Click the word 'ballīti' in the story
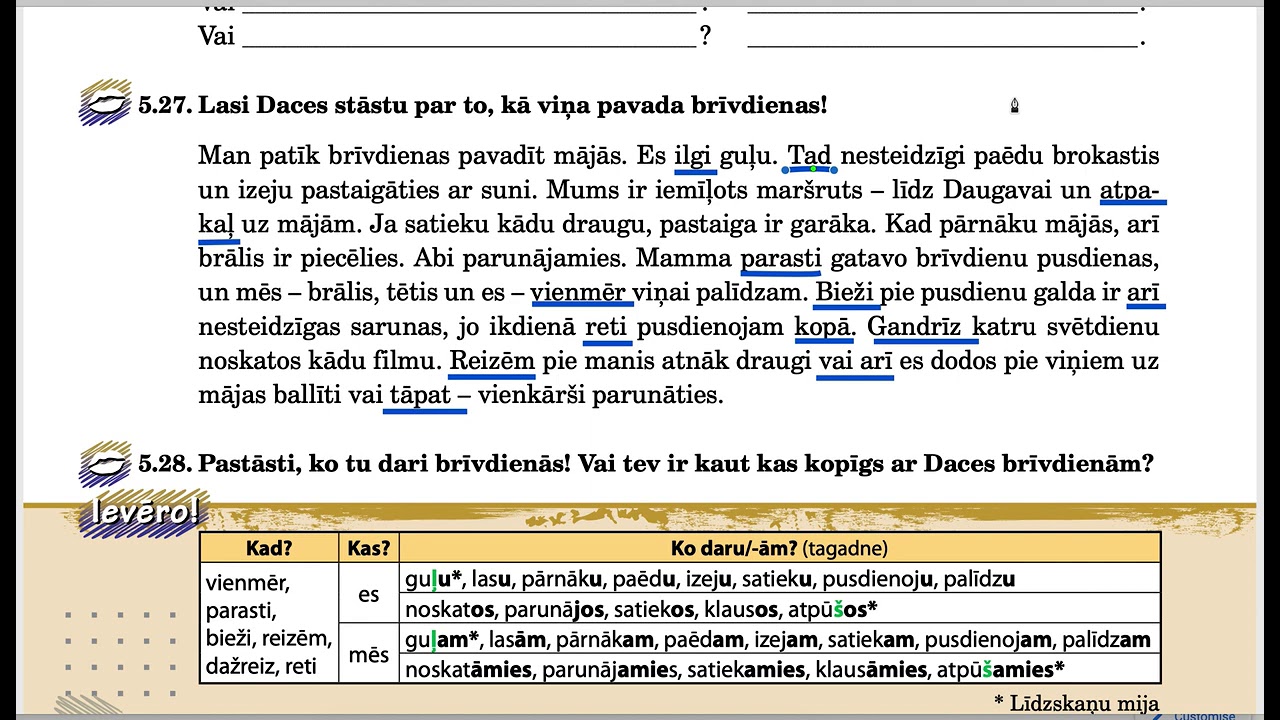This screenshot has width=1280, height=720. 307,396
